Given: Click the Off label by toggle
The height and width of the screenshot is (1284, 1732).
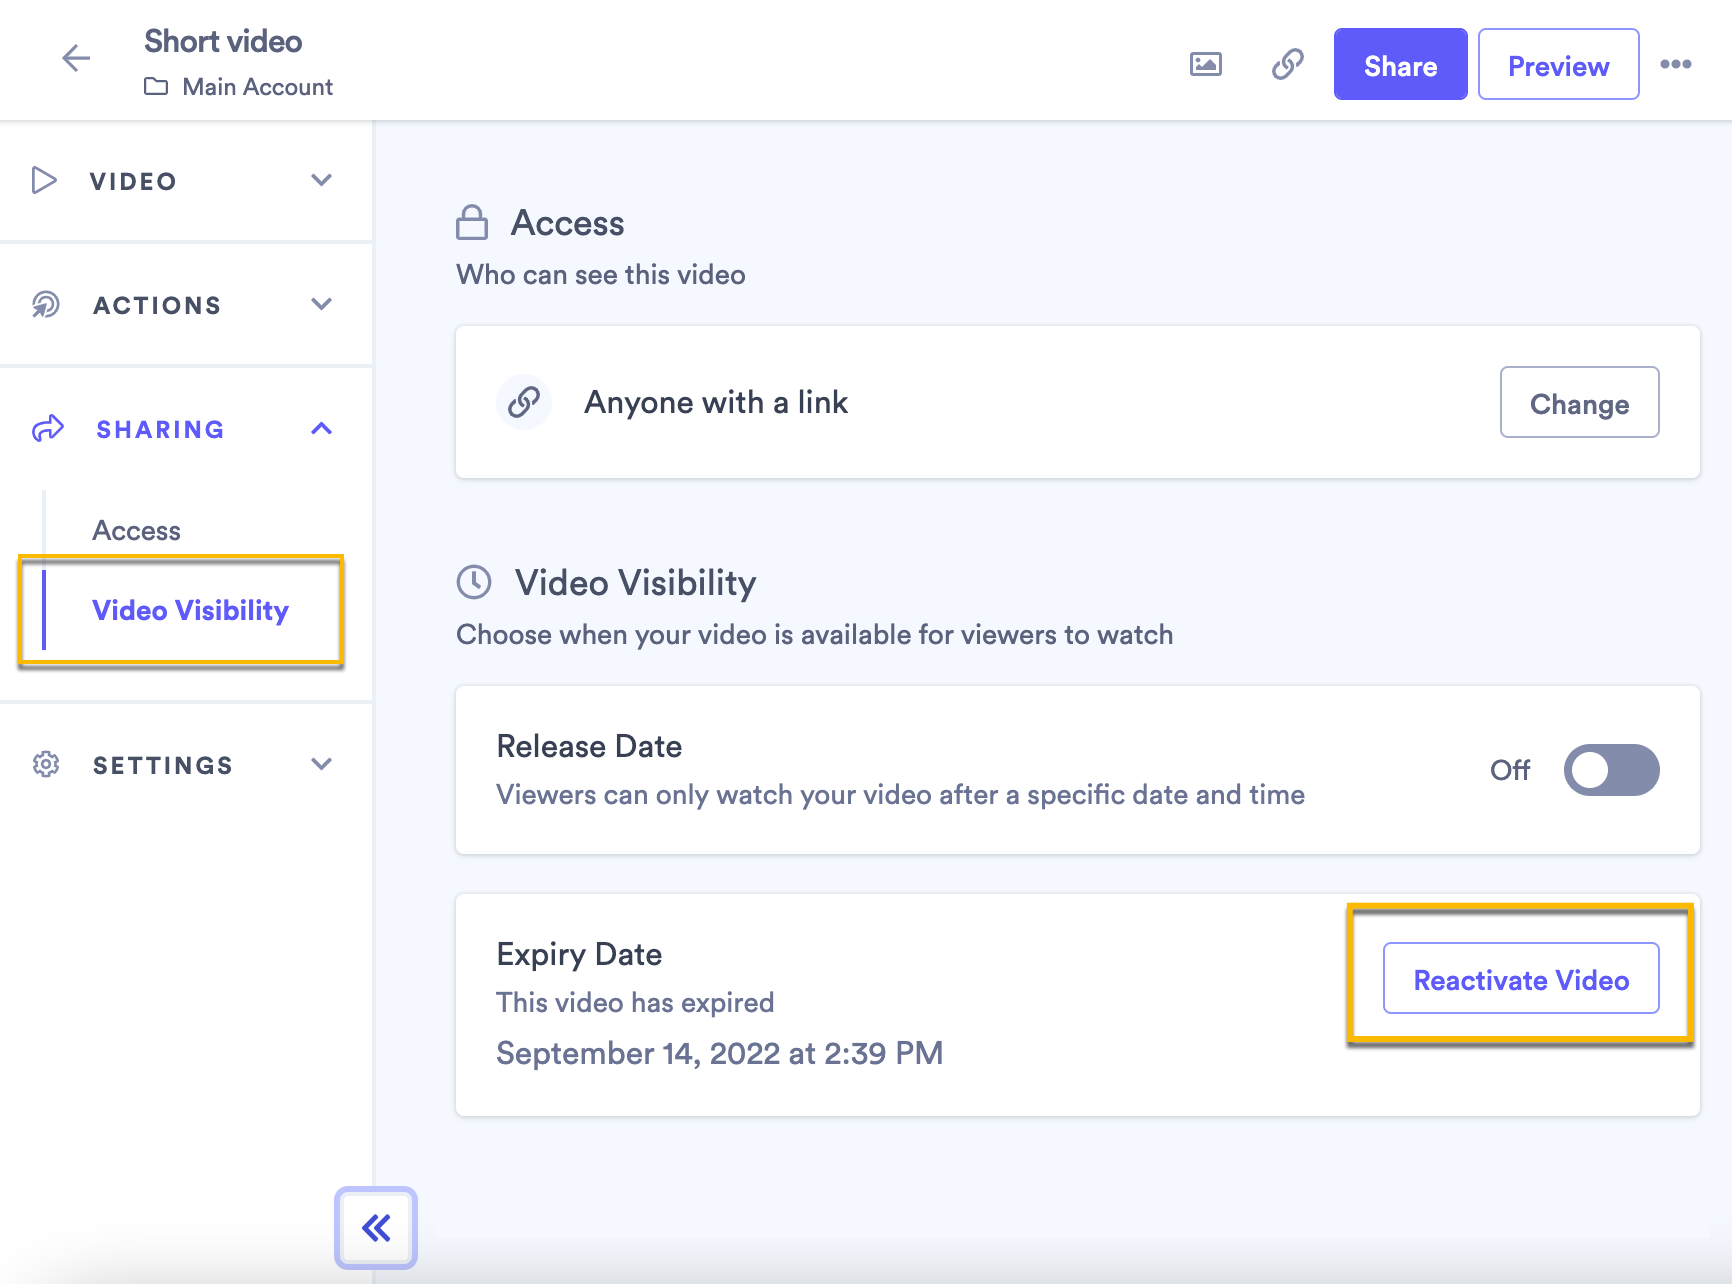Looking at the screenshot, I should [x=1510, y=770].
